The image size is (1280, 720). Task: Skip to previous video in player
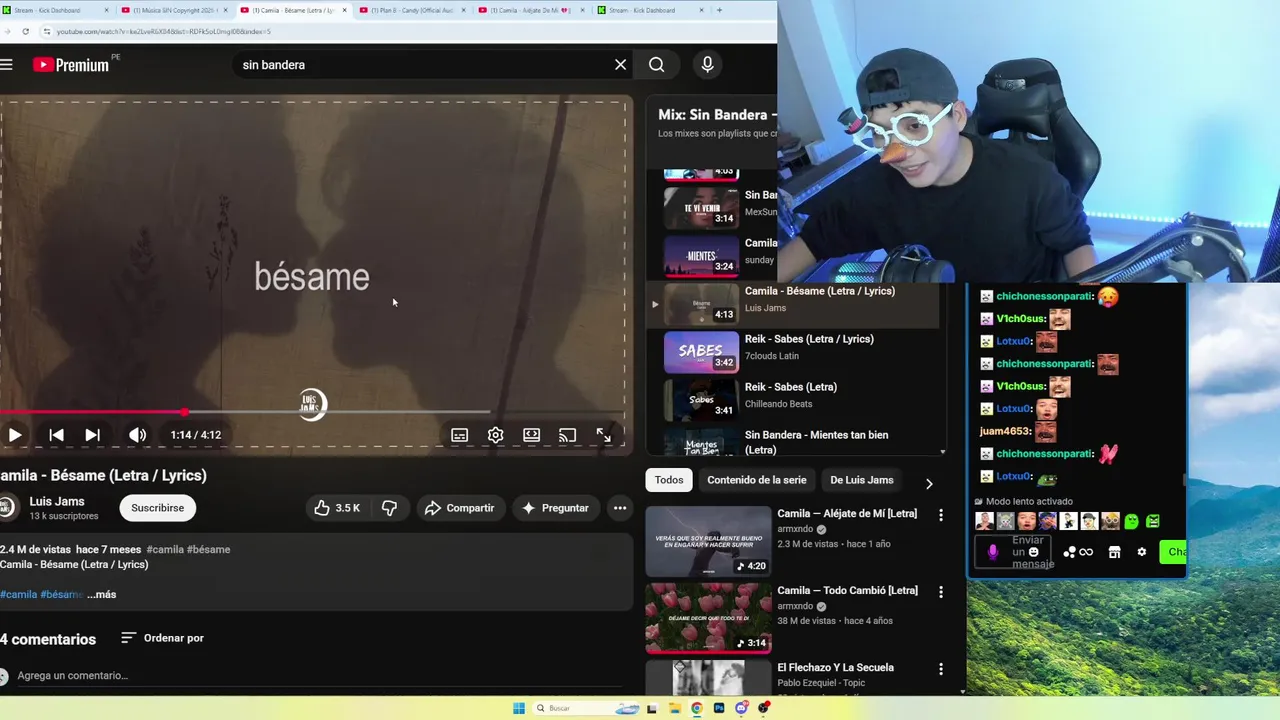click(x=56, y=435)
